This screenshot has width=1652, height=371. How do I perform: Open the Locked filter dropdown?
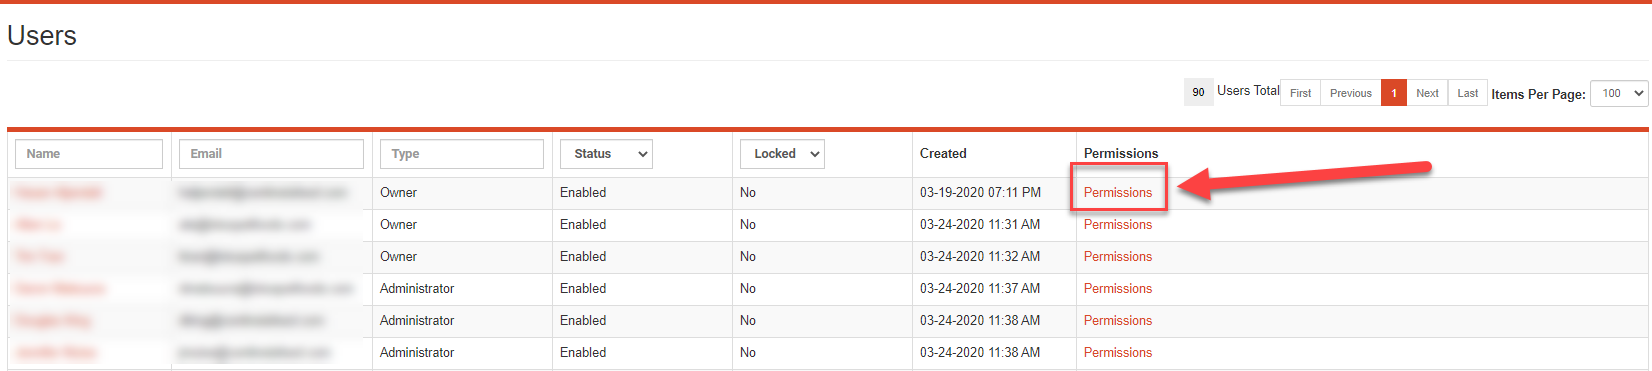(782, 154)
